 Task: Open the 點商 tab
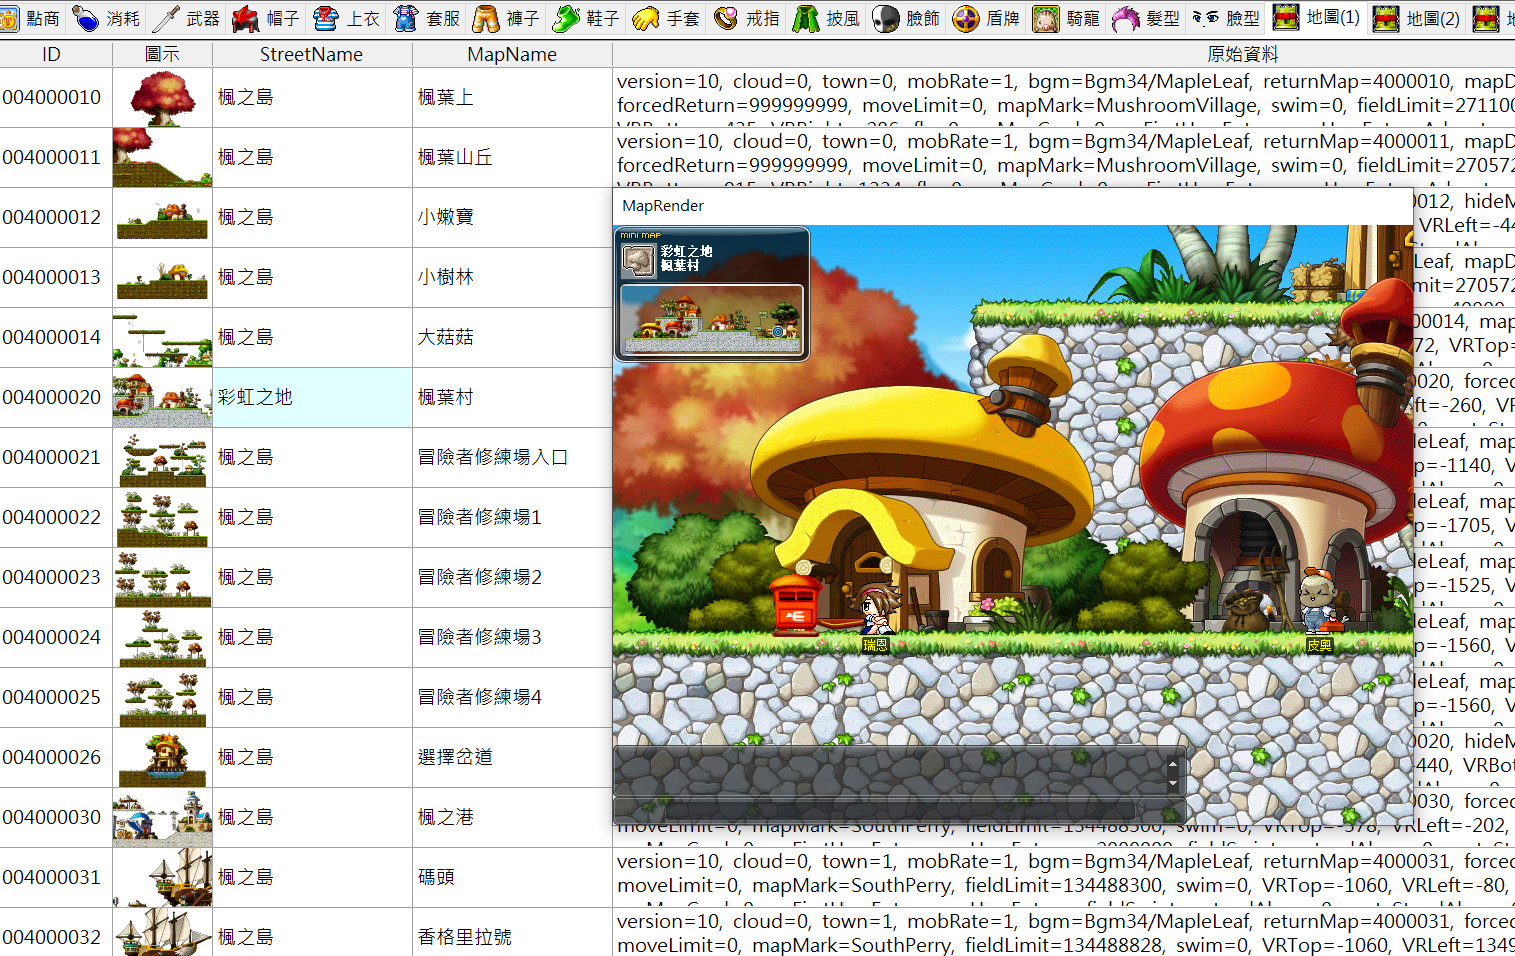tap(31, 18)
